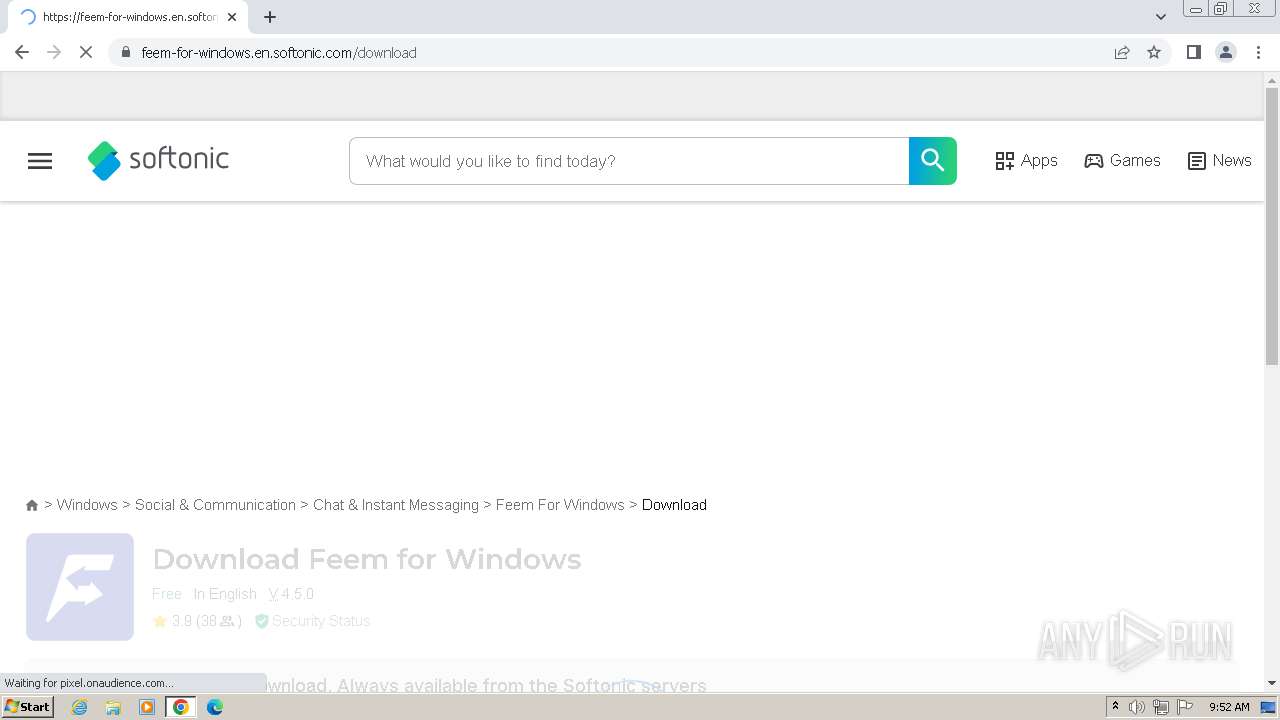This screenshot has height=720, width=1280.
Task: Open the Chrome profile icon
Action: (1225, 52)
